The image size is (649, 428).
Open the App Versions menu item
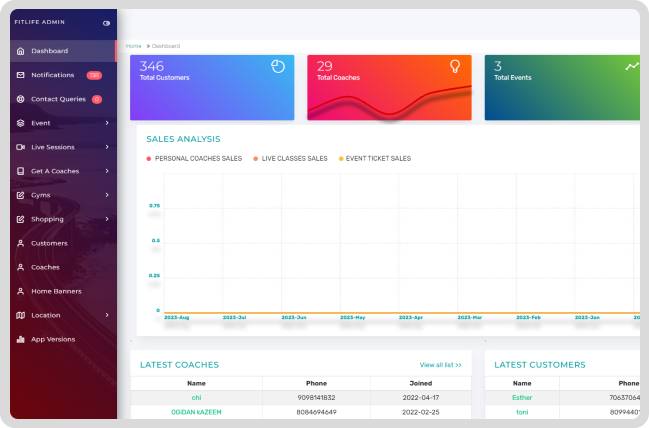pos(63,339)
